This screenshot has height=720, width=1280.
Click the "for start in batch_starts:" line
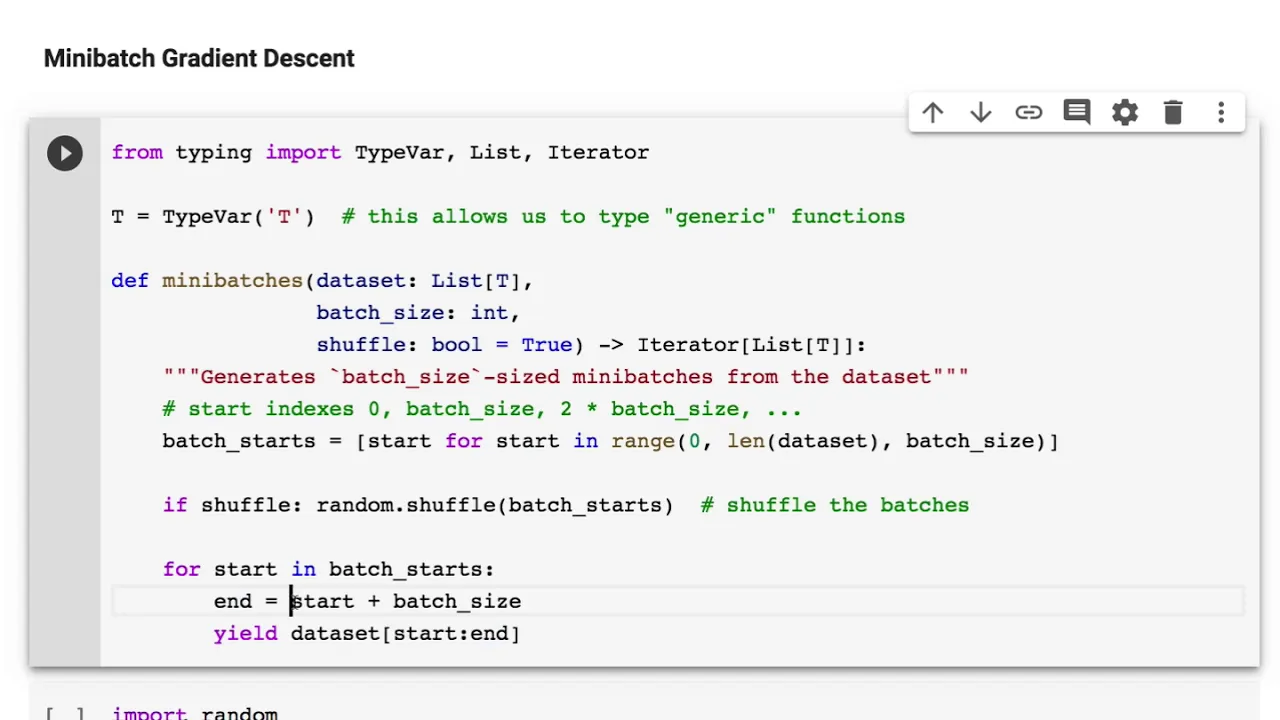click(328, 568)
